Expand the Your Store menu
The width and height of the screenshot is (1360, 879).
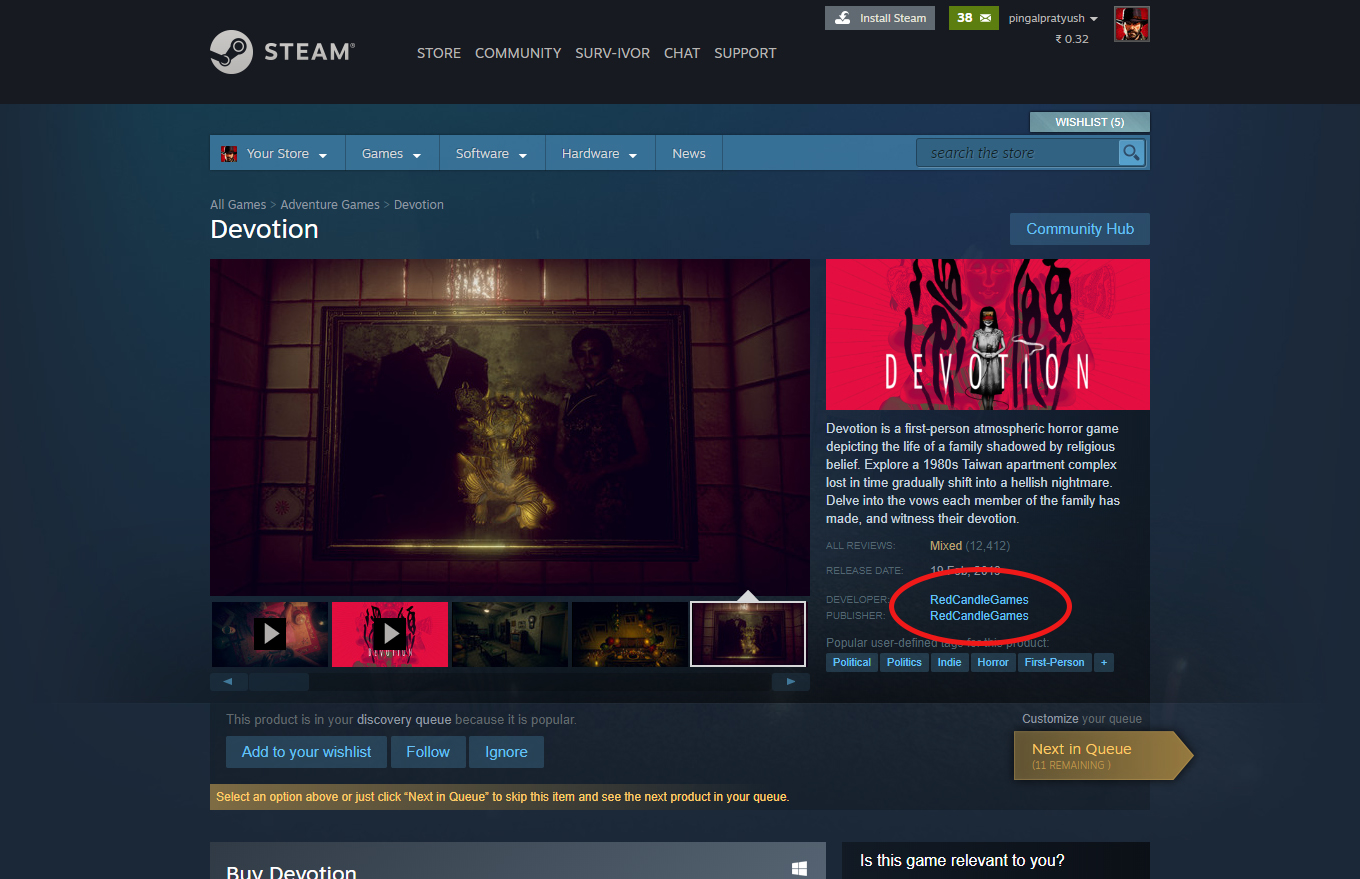[x=277, y=153]
